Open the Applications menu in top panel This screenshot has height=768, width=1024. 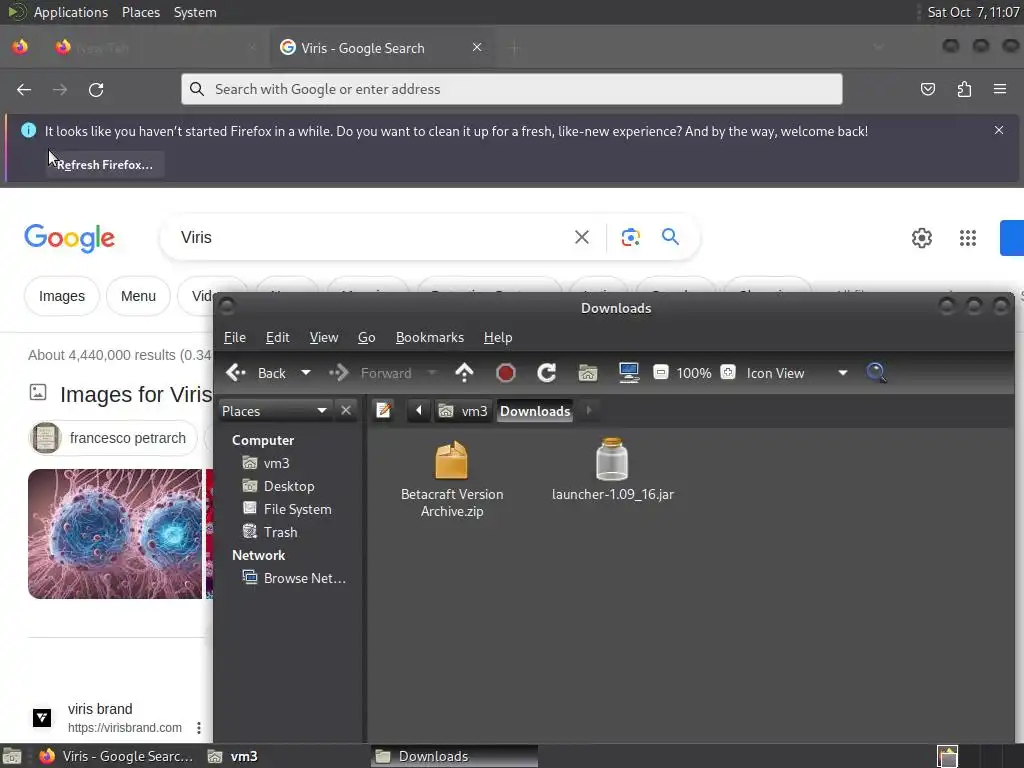click(x=71, y=12)
